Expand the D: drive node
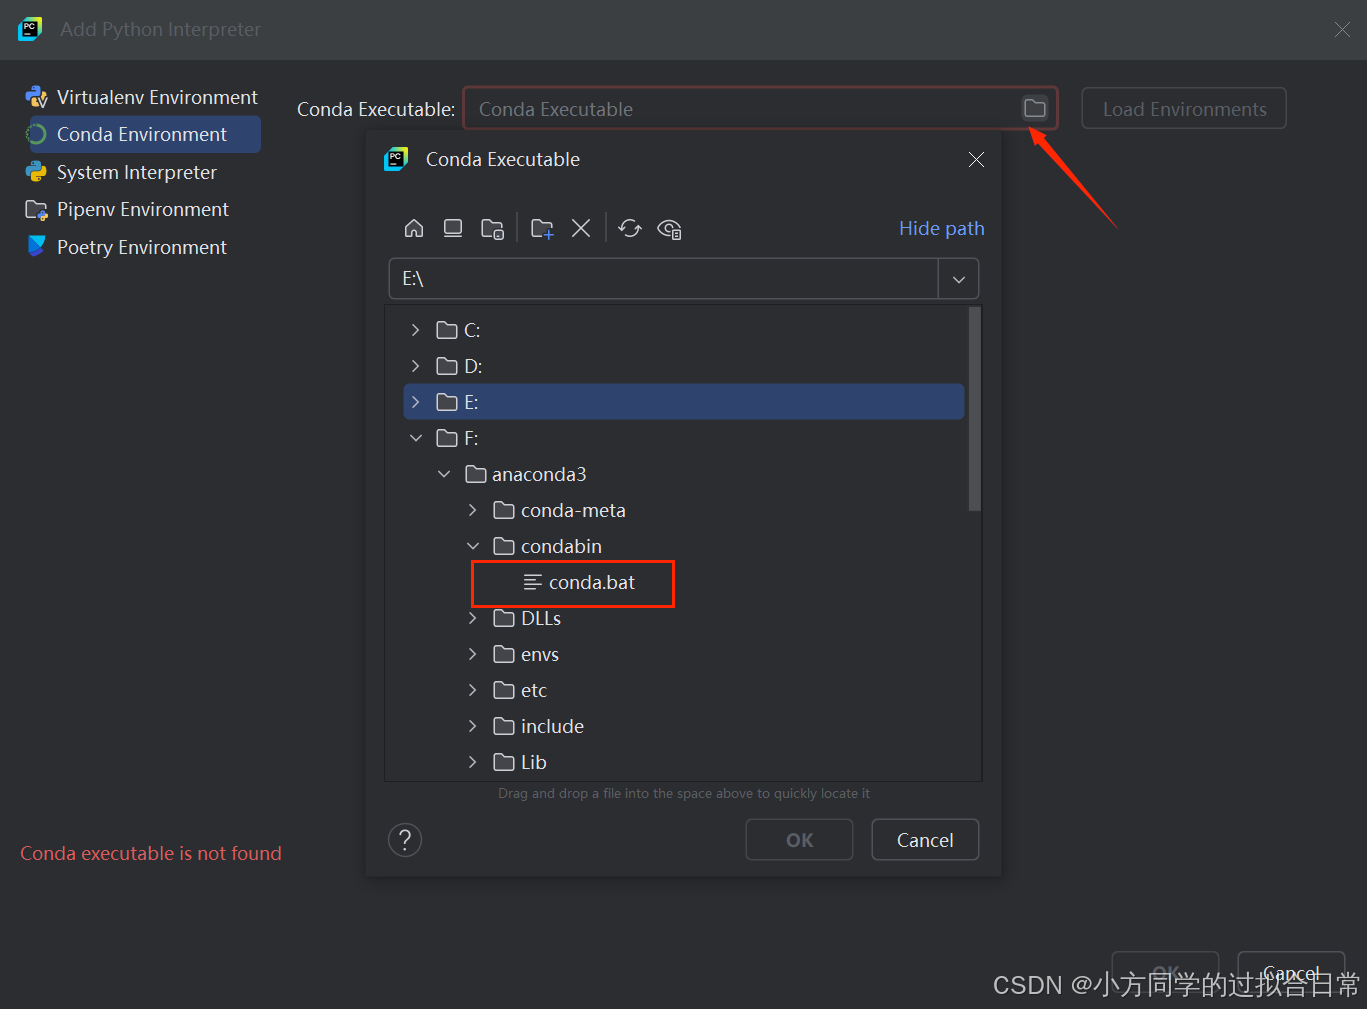 (415, 365)
